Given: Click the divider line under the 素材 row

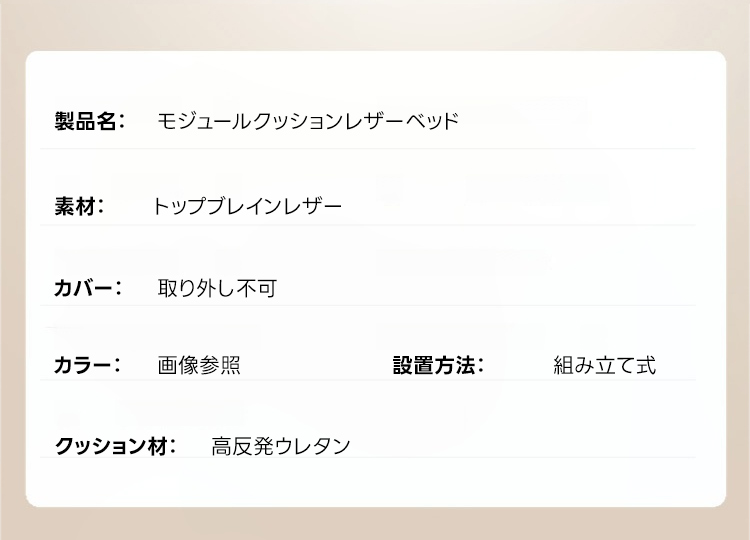Looking at the screenshot, I should (x=368, y=225).
